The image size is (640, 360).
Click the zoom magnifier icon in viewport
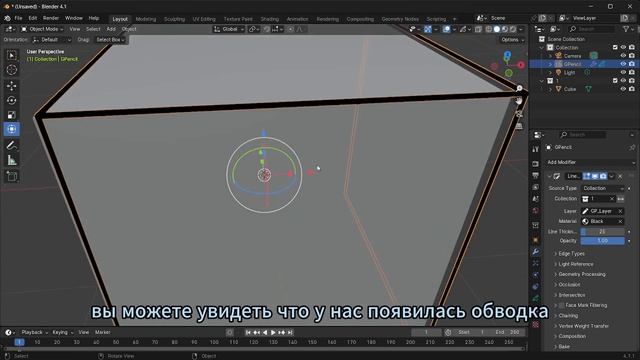click(x=519, y=88)
